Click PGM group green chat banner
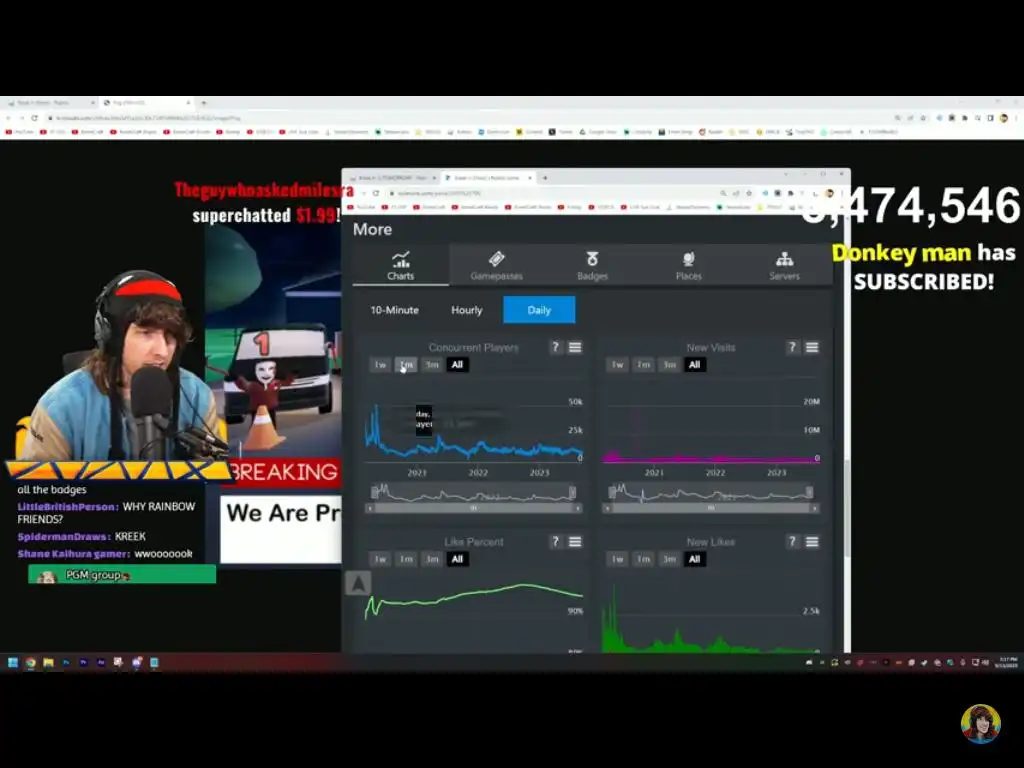 coord(122,575)
